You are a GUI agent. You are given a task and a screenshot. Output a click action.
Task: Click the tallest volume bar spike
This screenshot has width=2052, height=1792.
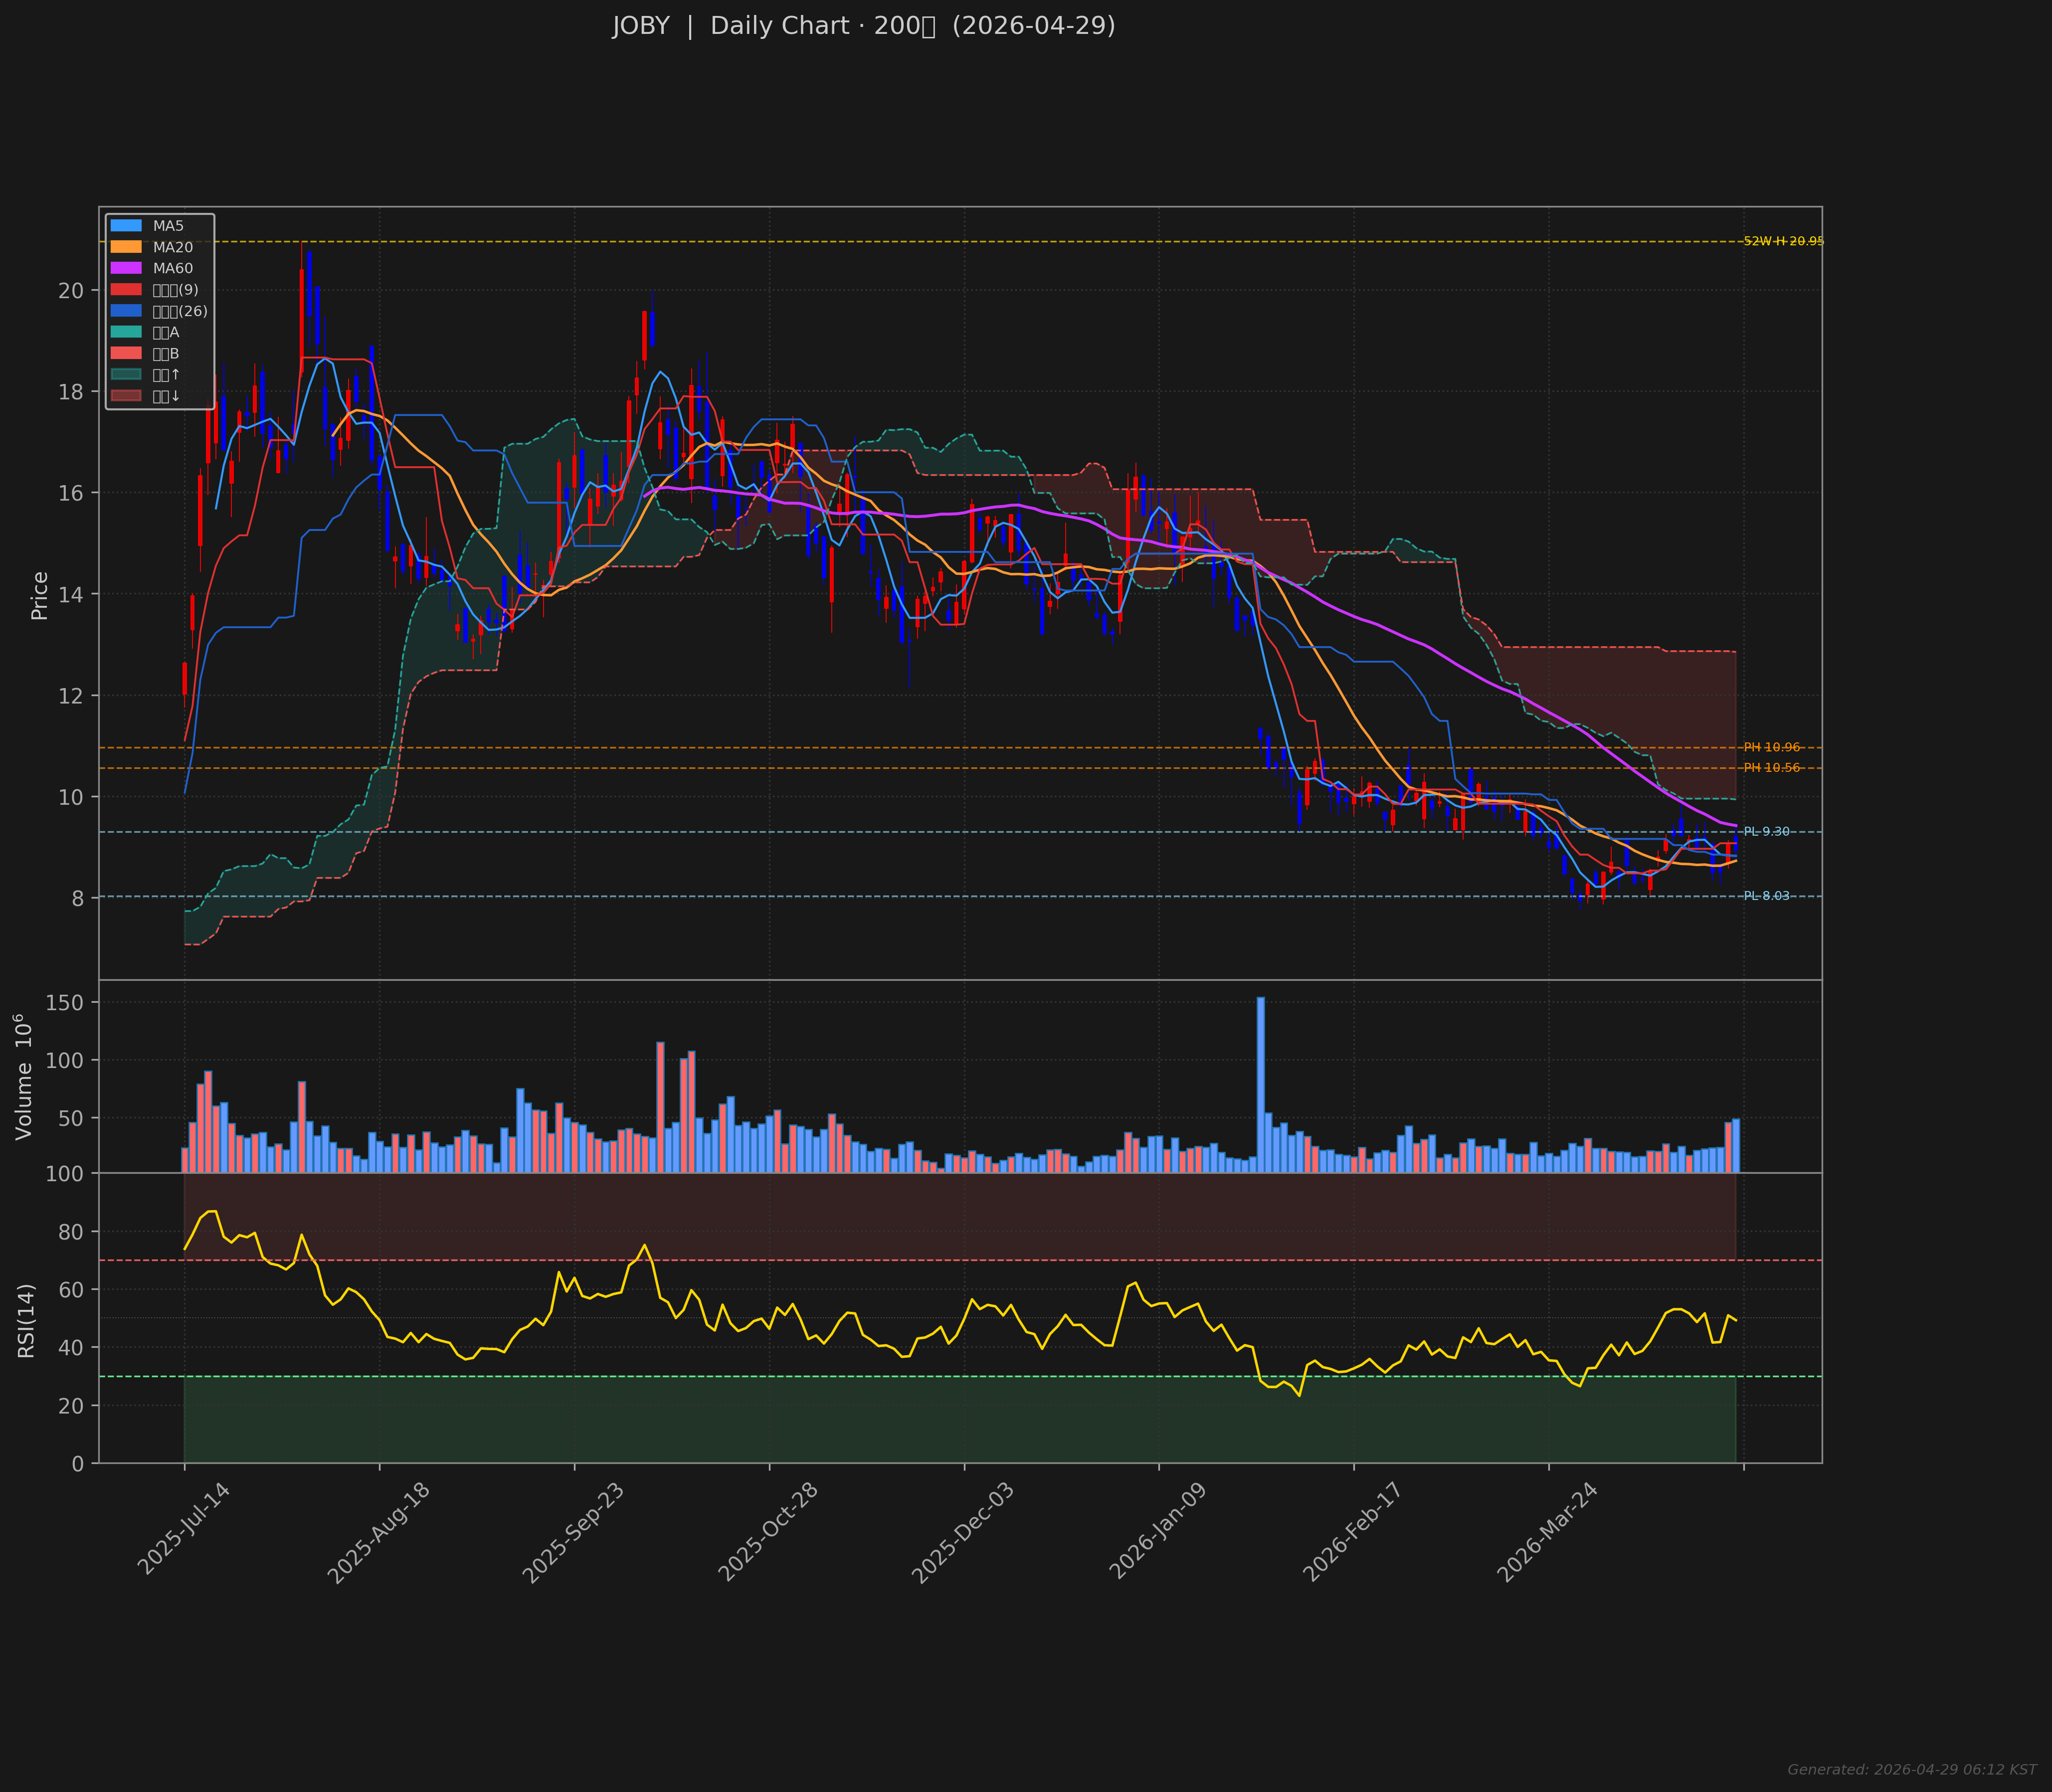1260,1085
